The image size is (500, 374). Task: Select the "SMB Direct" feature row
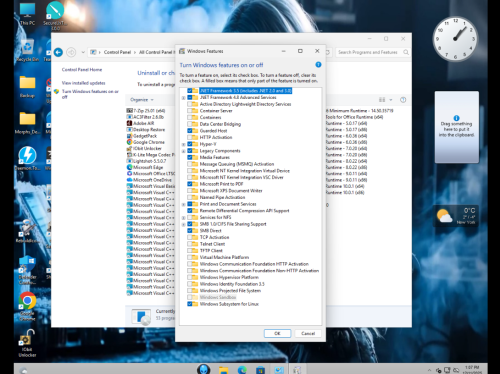210,231
